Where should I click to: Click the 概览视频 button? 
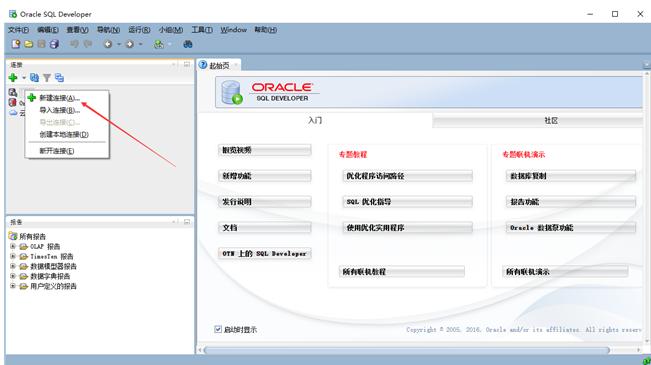(x=264, y=150)
